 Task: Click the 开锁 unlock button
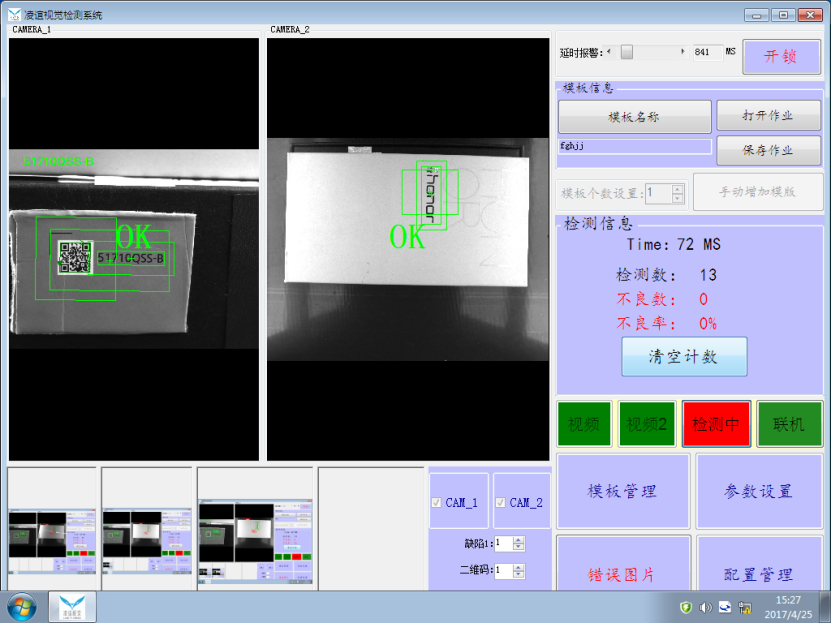[780, 56]
